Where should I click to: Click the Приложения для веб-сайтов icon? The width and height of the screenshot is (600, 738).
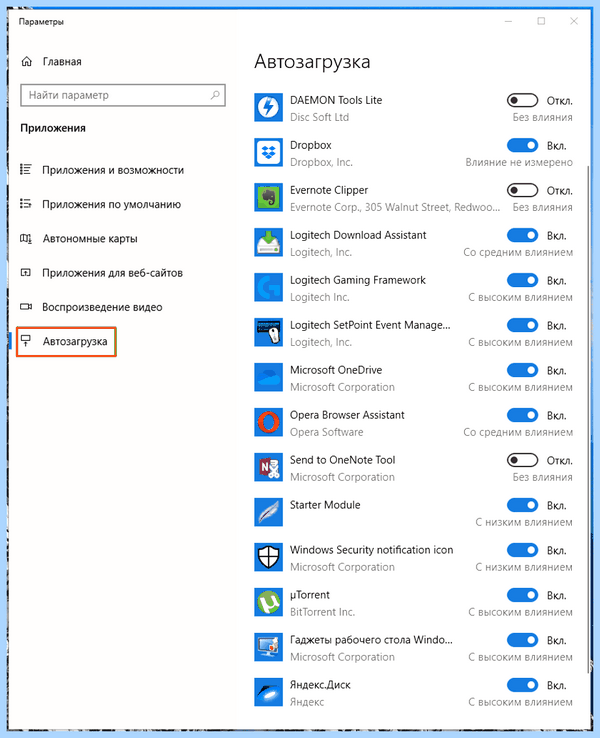point(26,273)
